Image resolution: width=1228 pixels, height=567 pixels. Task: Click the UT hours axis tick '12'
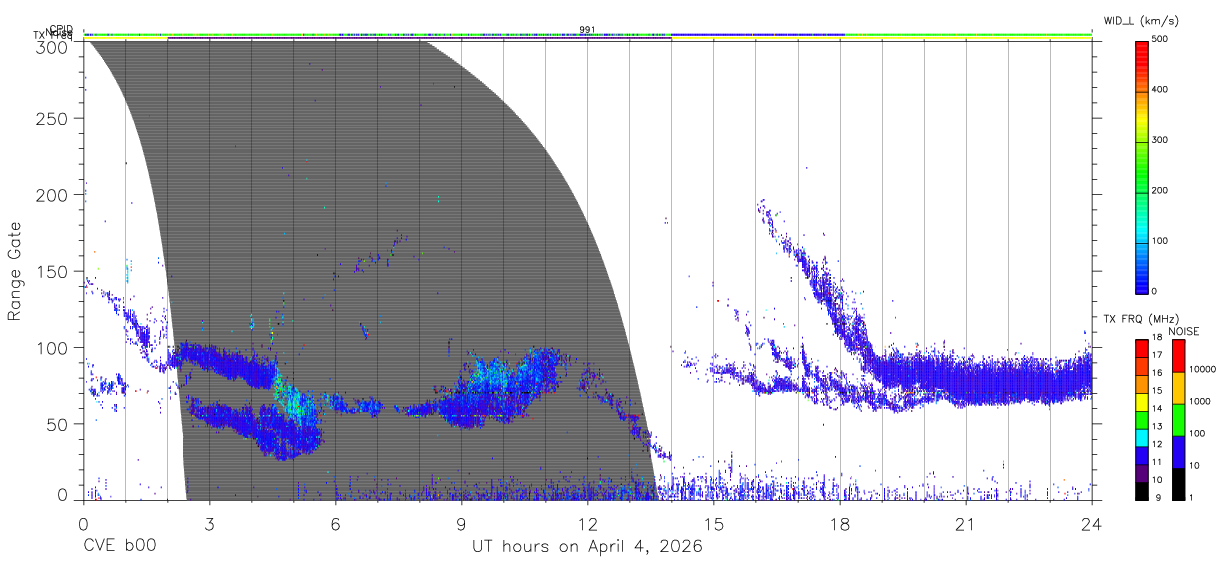587,524
